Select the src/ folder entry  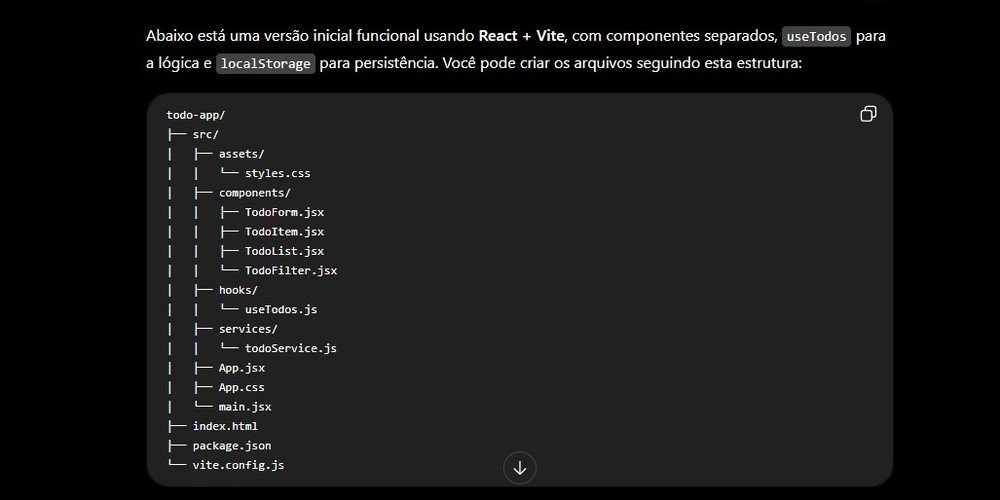[x=205, y=135]
